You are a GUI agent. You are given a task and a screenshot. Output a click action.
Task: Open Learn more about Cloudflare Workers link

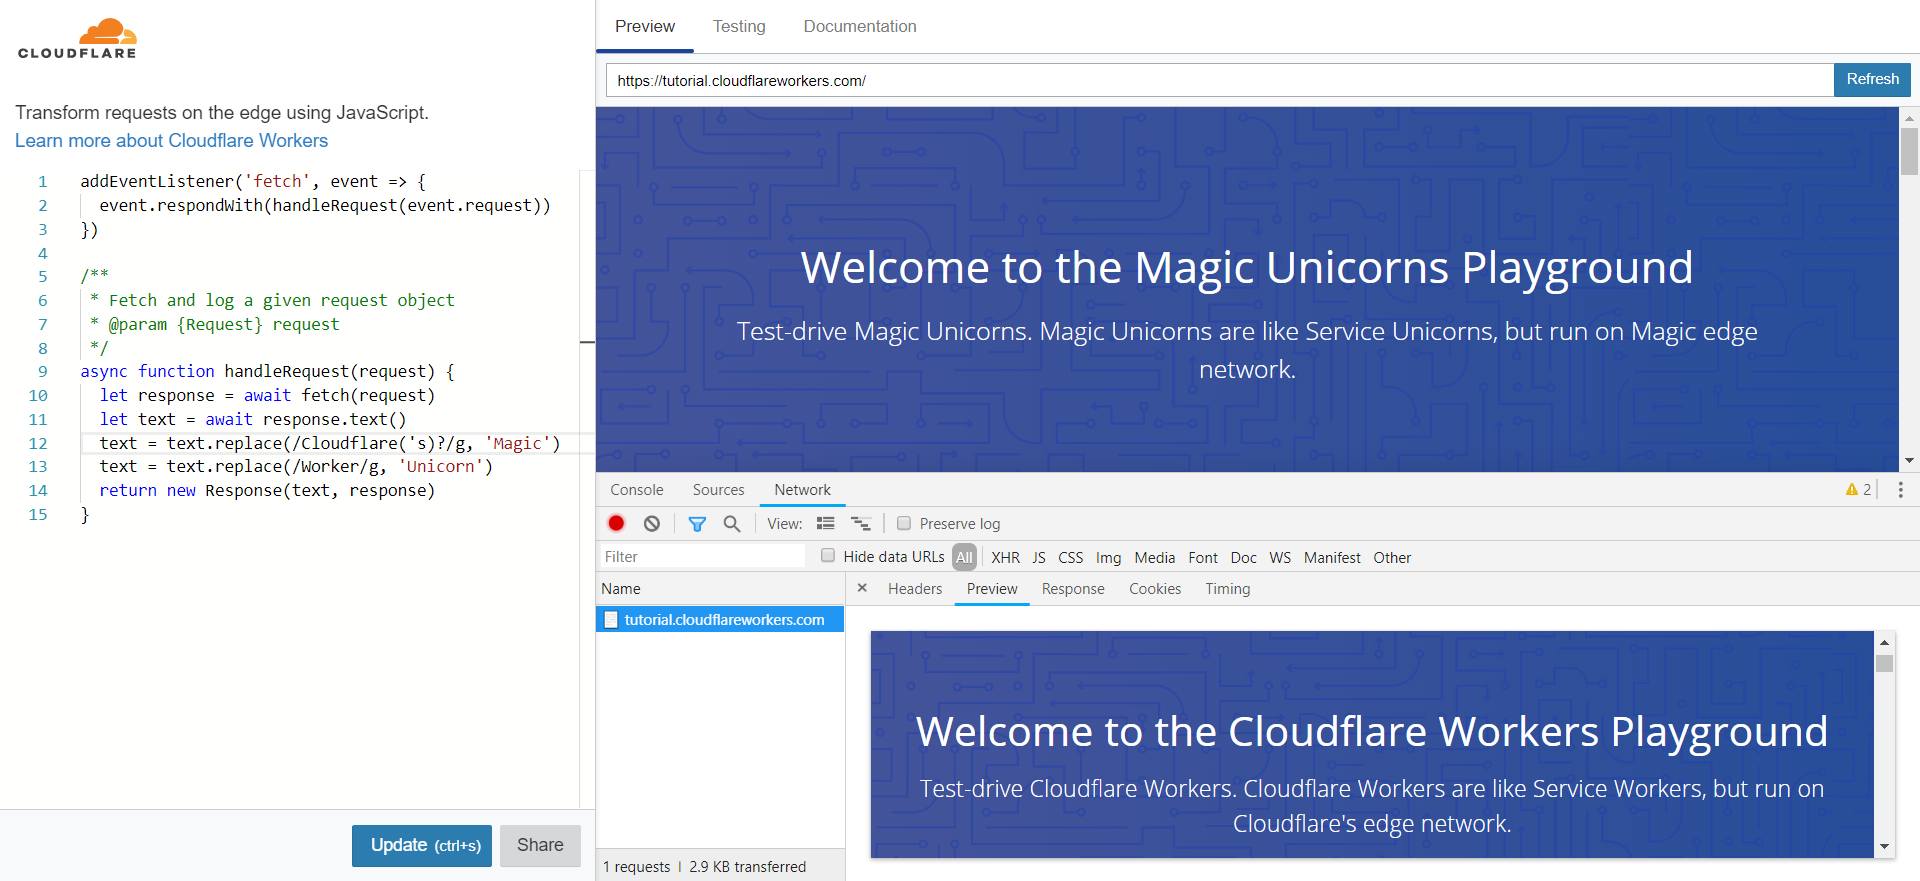pos(171,141)
